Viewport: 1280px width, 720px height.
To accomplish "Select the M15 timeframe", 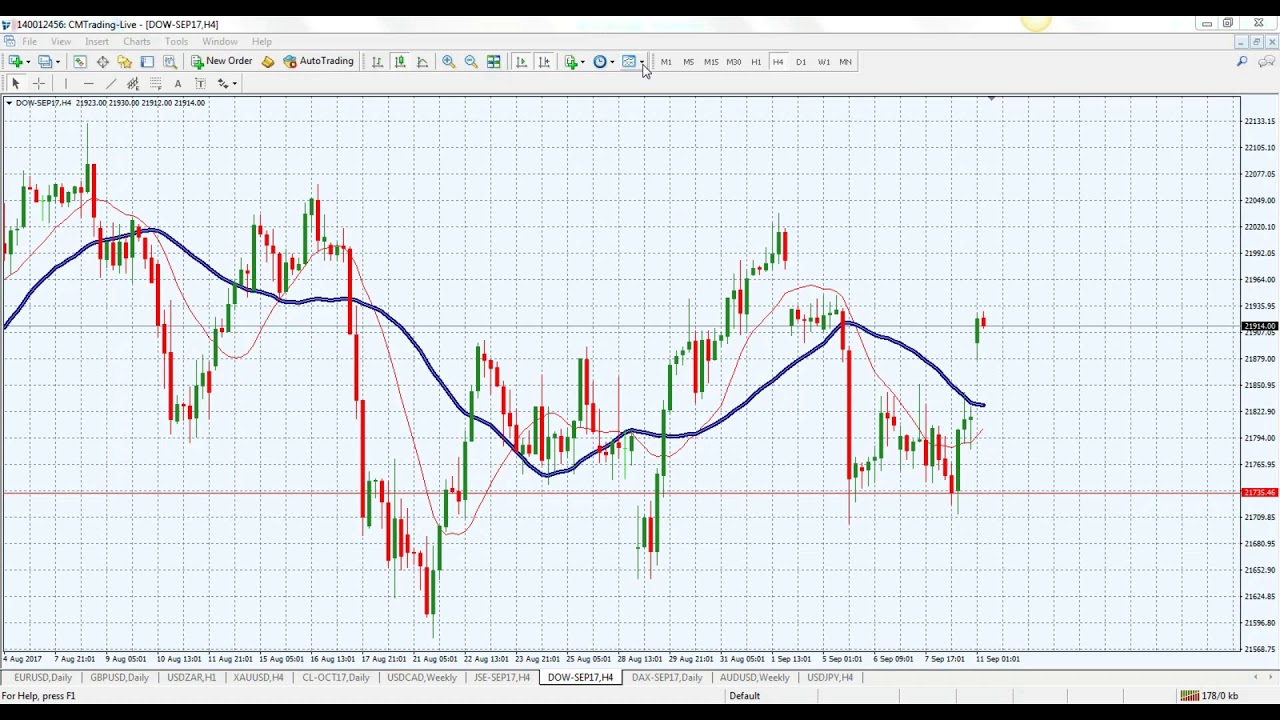I will [x=711, y=62].
